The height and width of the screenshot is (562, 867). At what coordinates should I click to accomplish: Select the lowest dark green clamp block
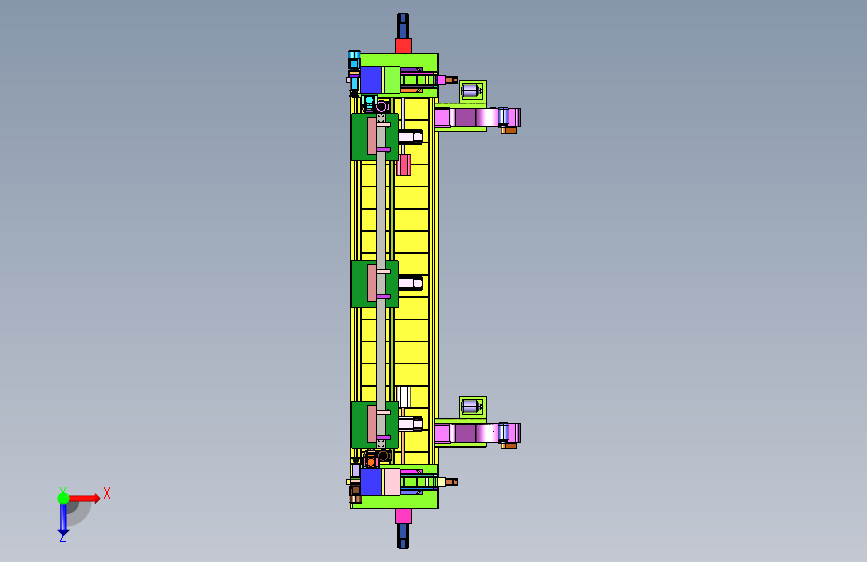374,425
